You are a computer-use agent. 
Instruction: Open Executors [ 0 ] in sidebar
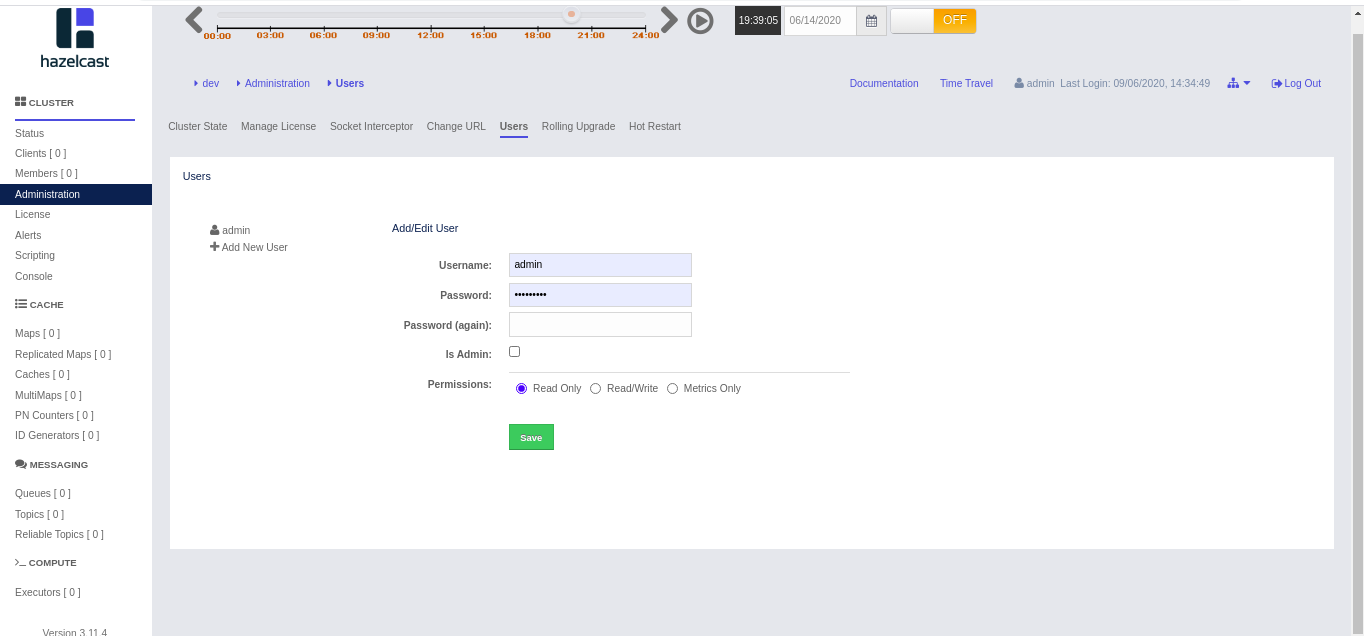click(x=48, y=592)
